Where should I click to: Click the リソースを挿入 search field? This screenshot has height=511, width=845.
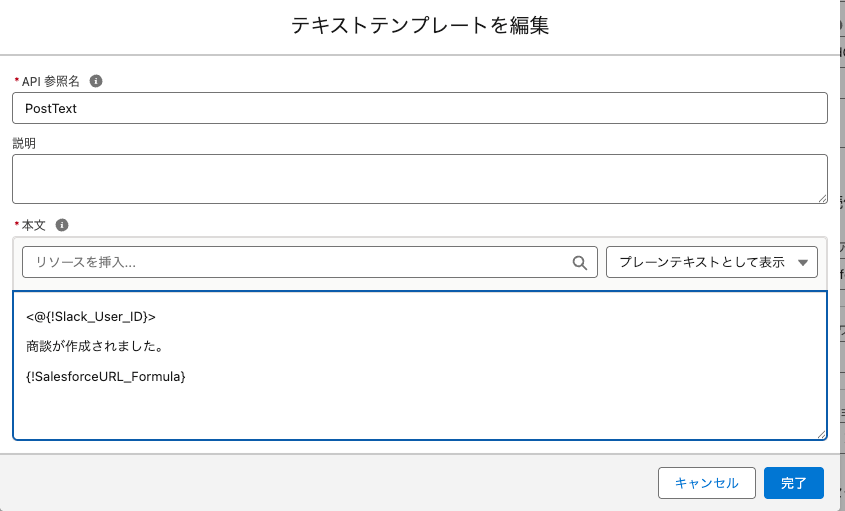[300, 262]
